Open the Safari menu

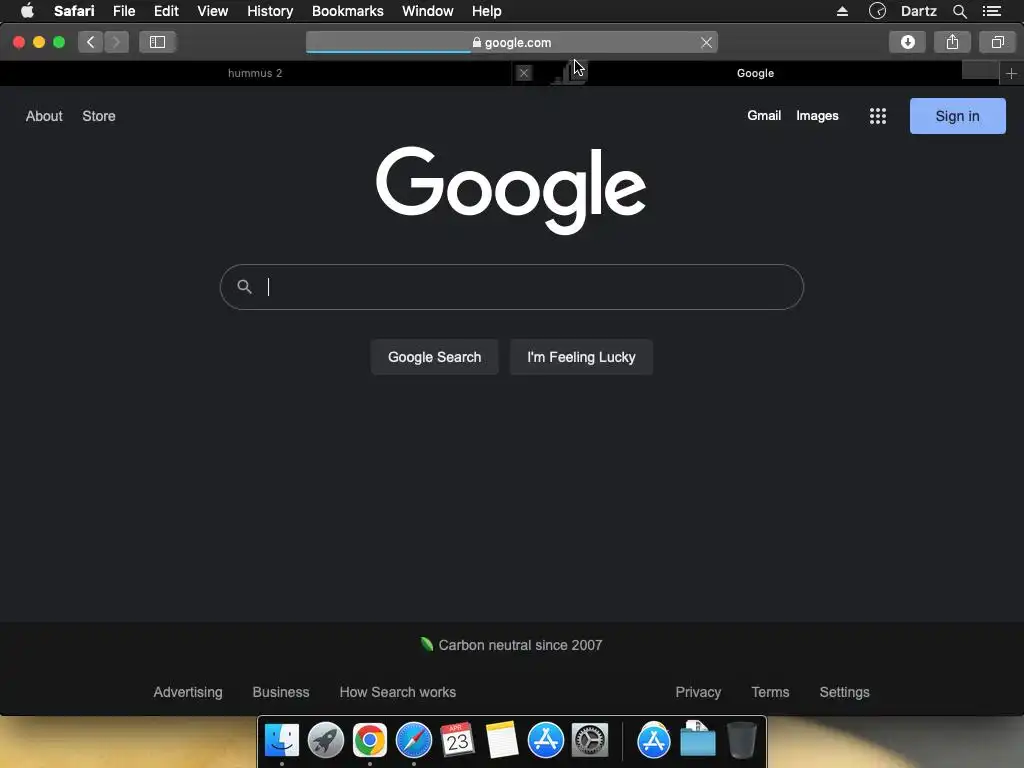(x=74, y=11)
